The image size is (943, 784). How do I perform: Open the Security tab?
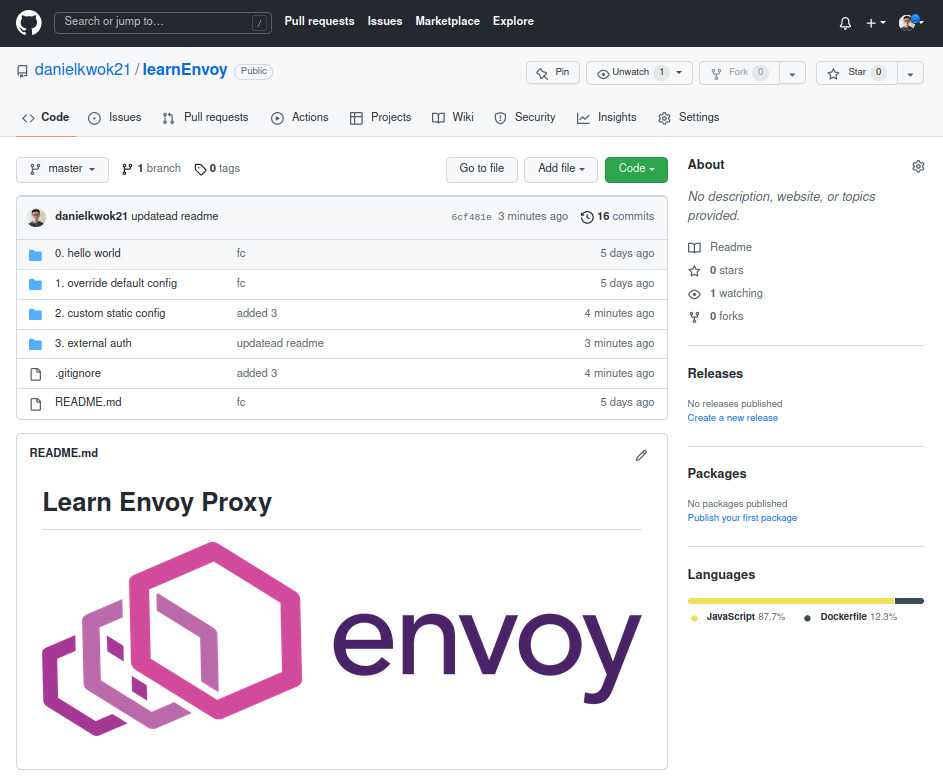click(524, 117)
